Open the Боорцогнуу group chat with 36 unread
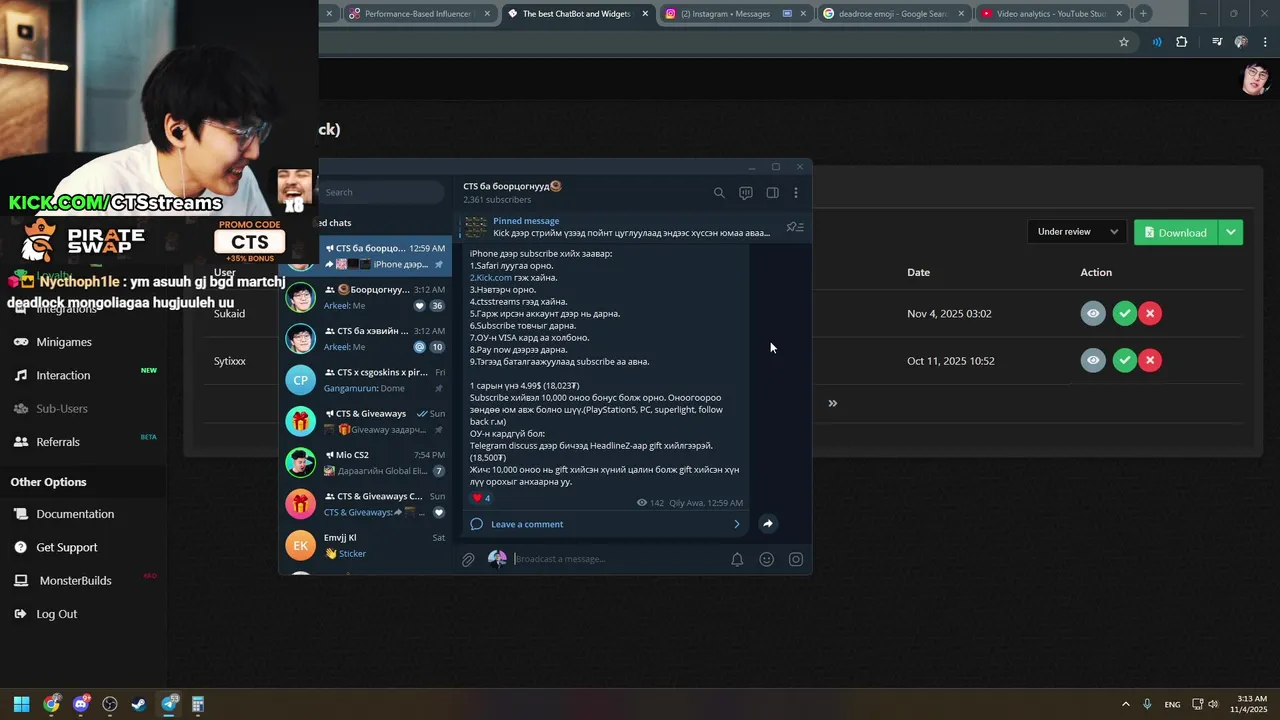The width and height of the screenshot is (1280, 720). (367, 297)
